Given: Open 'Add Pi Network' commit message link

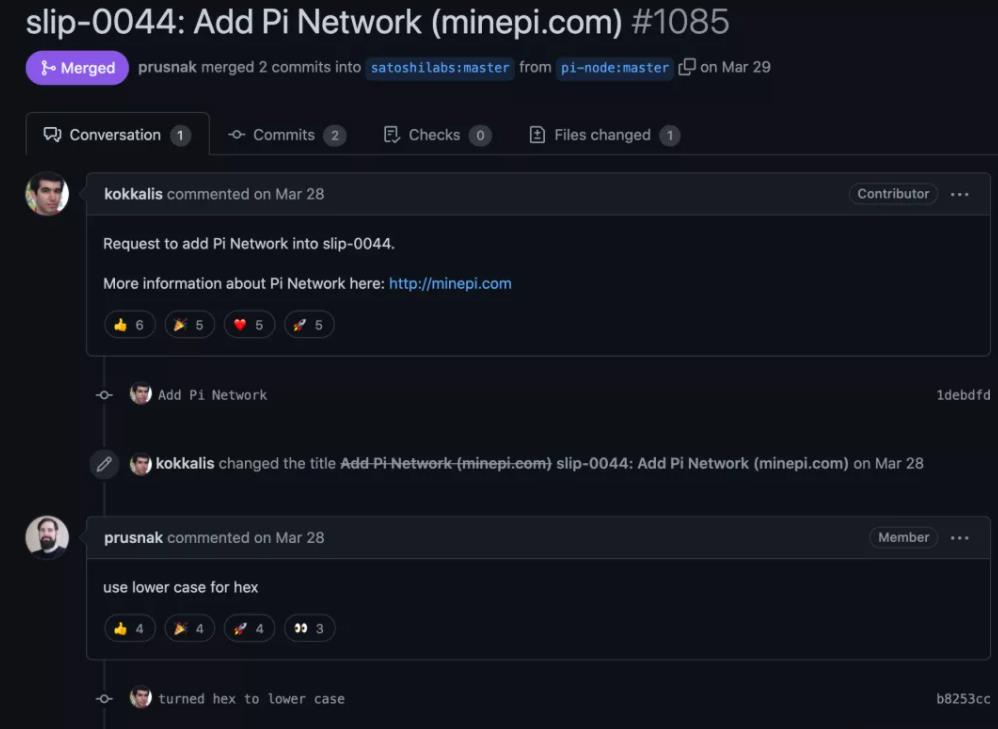Looking at the screenshot, I should click(x=213, y=395).
